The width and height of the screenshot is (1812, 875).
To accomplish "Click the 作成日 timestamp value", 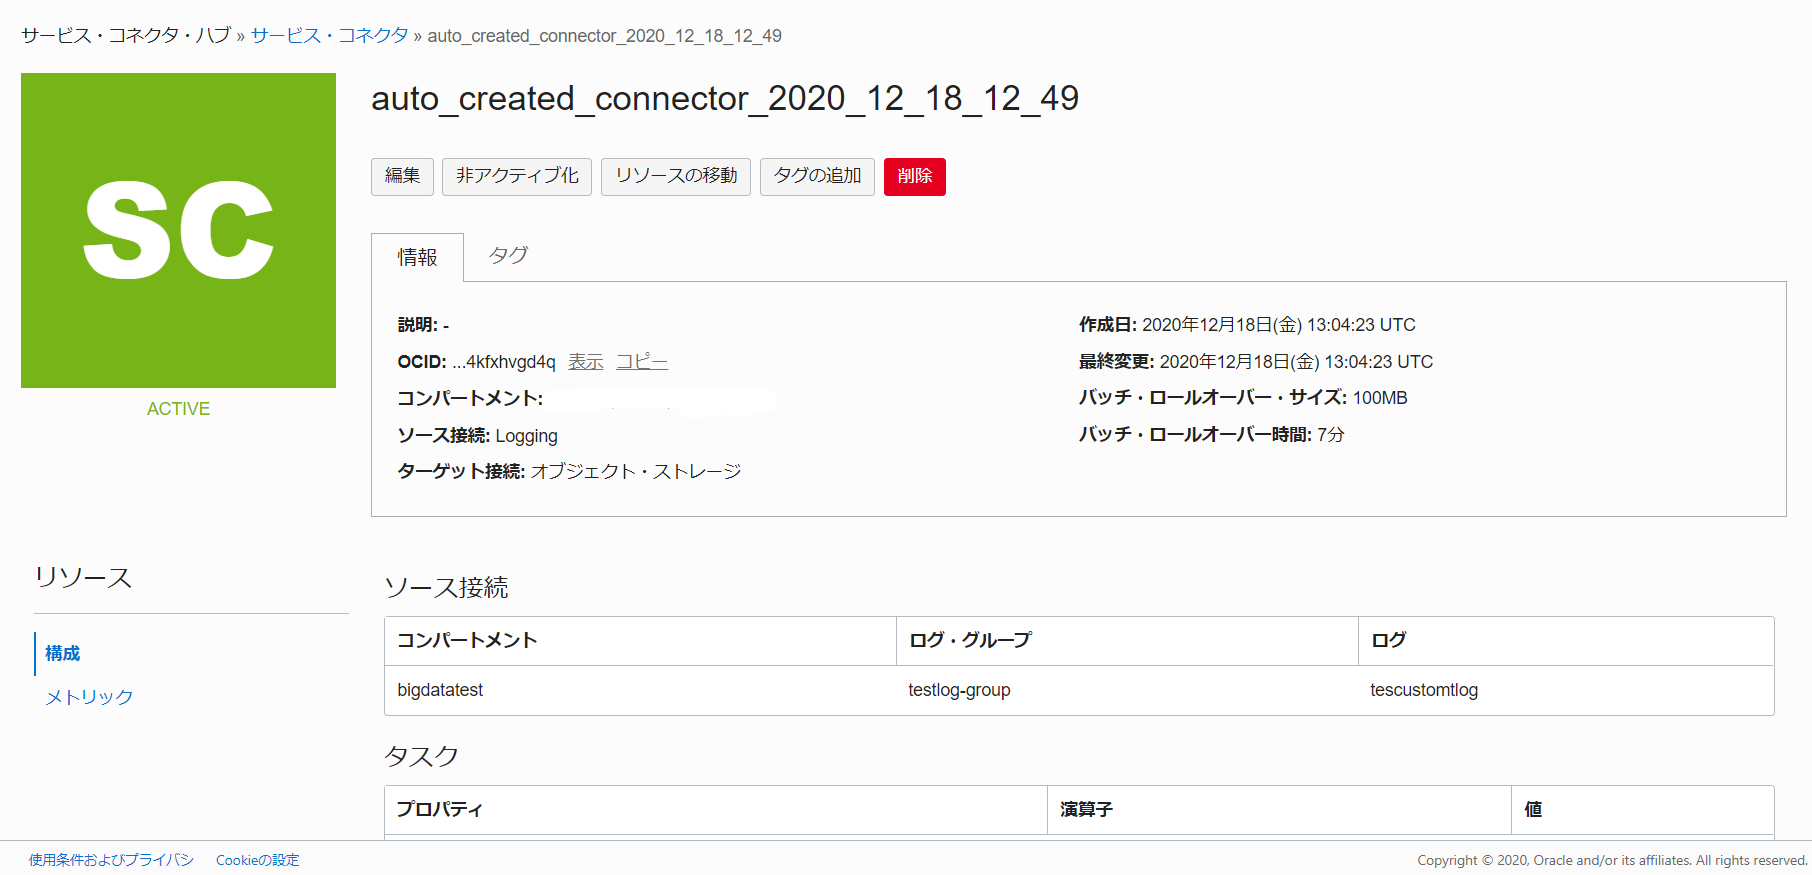I will click(x=1279, y=325).
